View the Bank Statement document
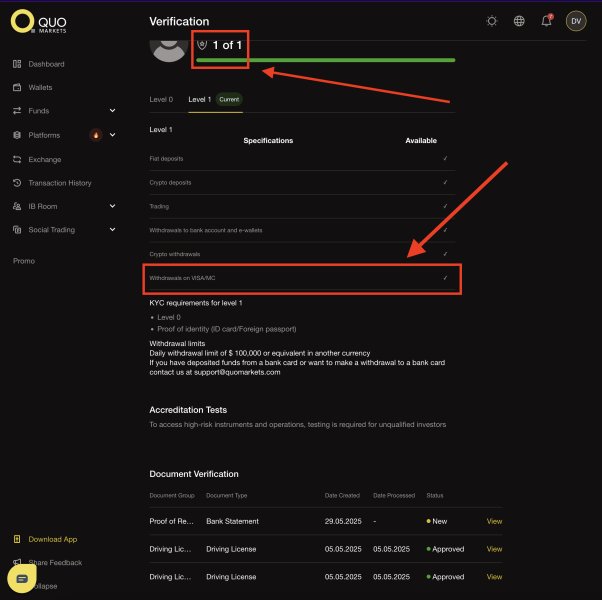 pos(494,521)
